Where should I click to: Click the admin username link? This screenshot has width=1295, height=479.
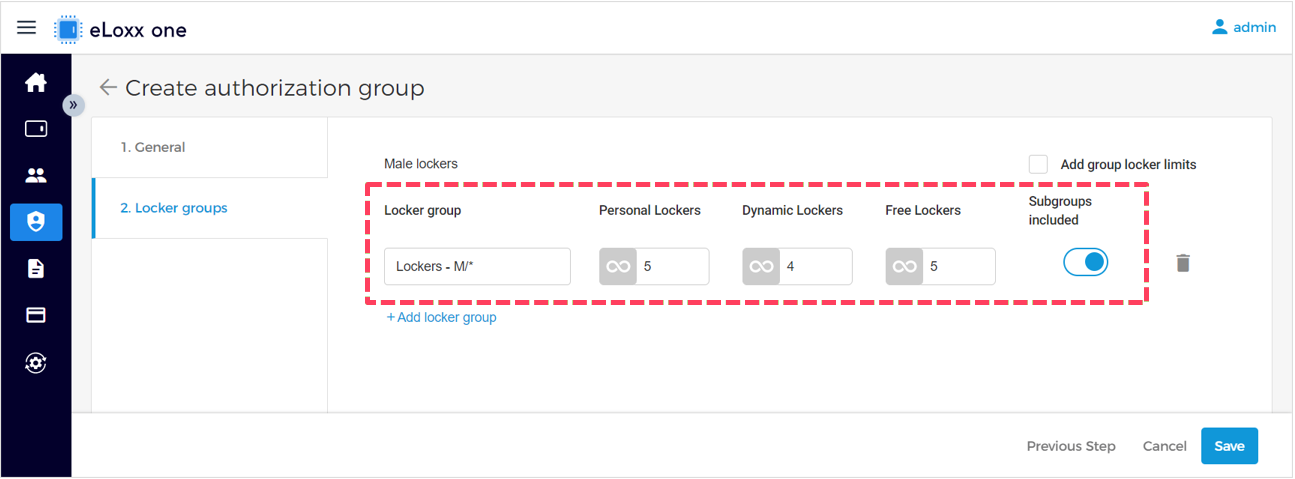pos(1255,27)
